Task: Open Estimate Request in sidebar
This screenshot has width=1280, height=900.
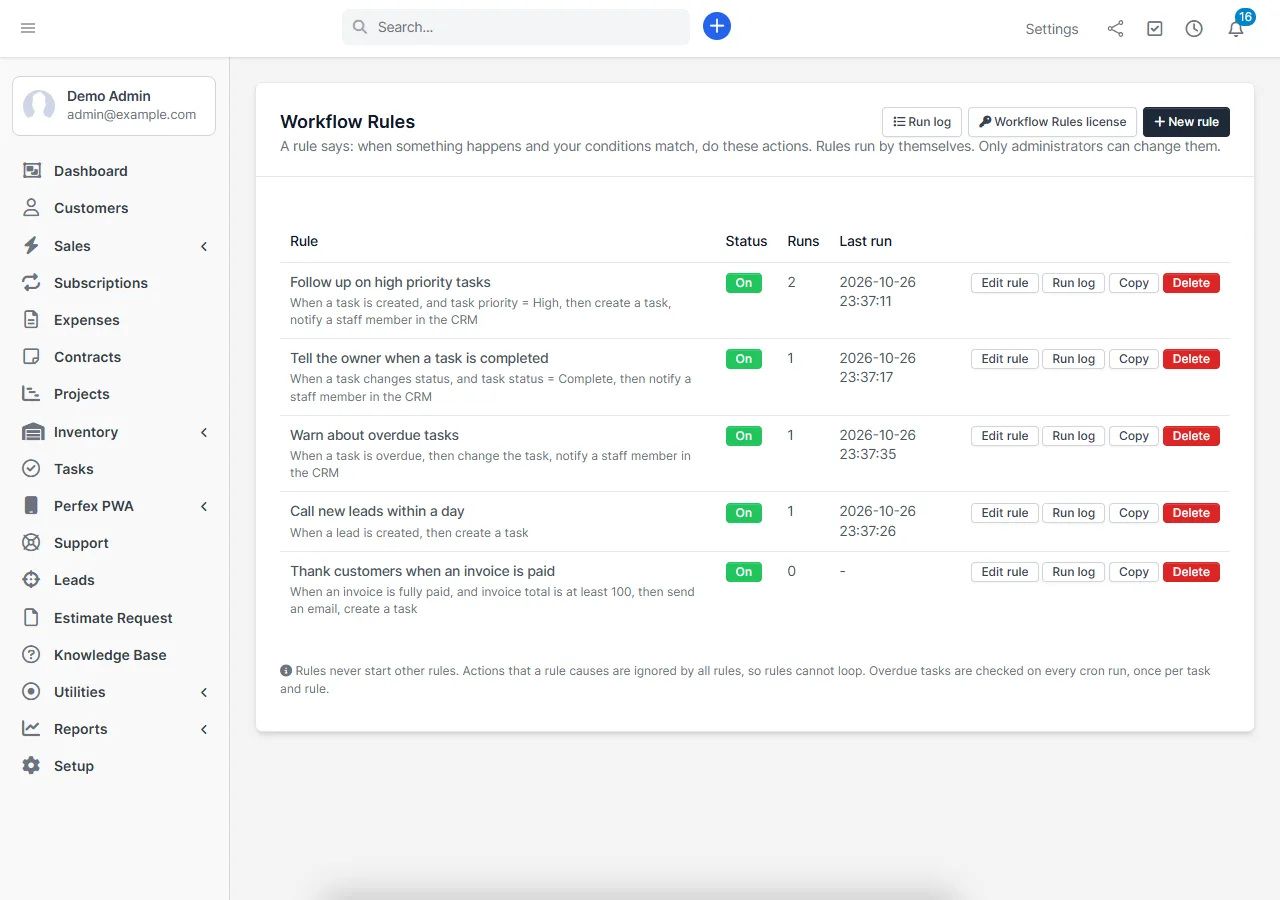Action: point(114,618)
